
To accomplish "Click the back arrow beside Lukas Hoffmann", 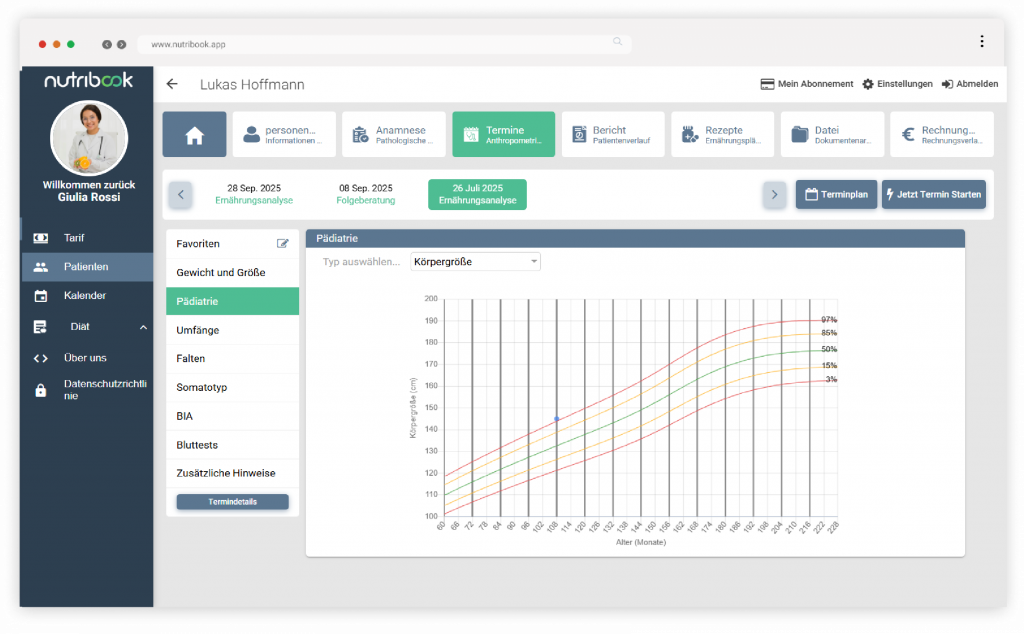I will [172, 85].
